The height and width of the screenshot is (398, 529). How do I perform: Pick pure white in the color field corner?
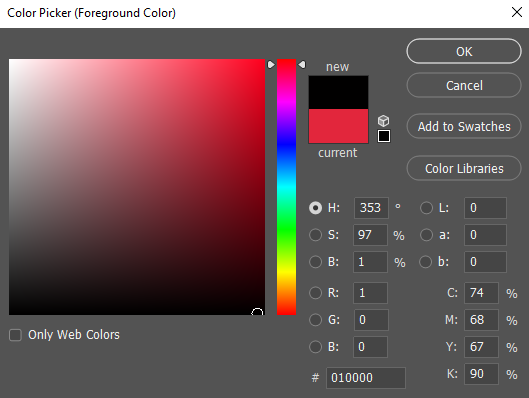[10, 60]
